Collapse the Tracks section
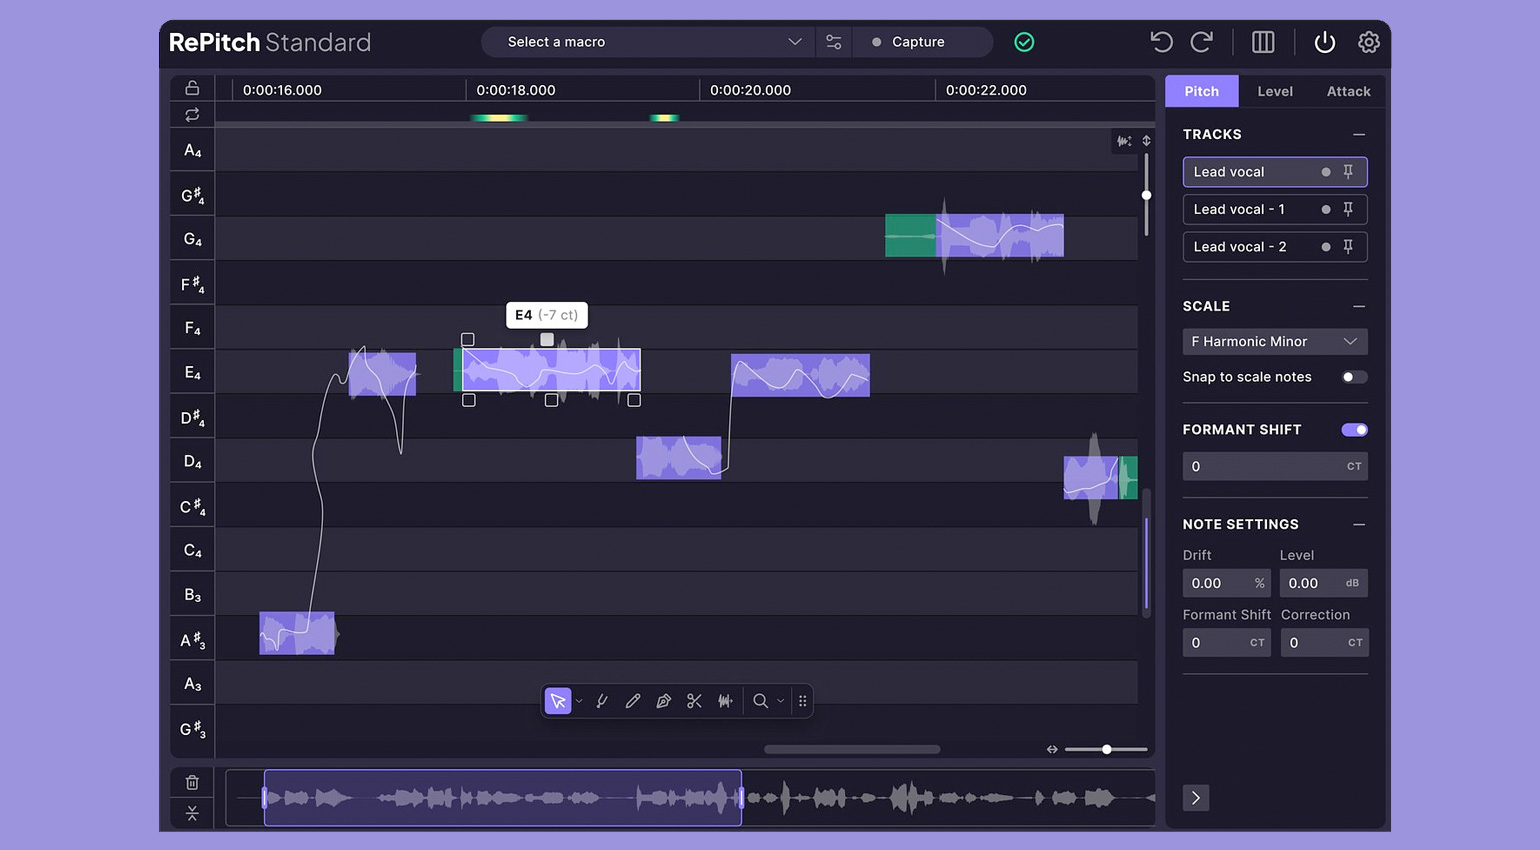 1358,134
